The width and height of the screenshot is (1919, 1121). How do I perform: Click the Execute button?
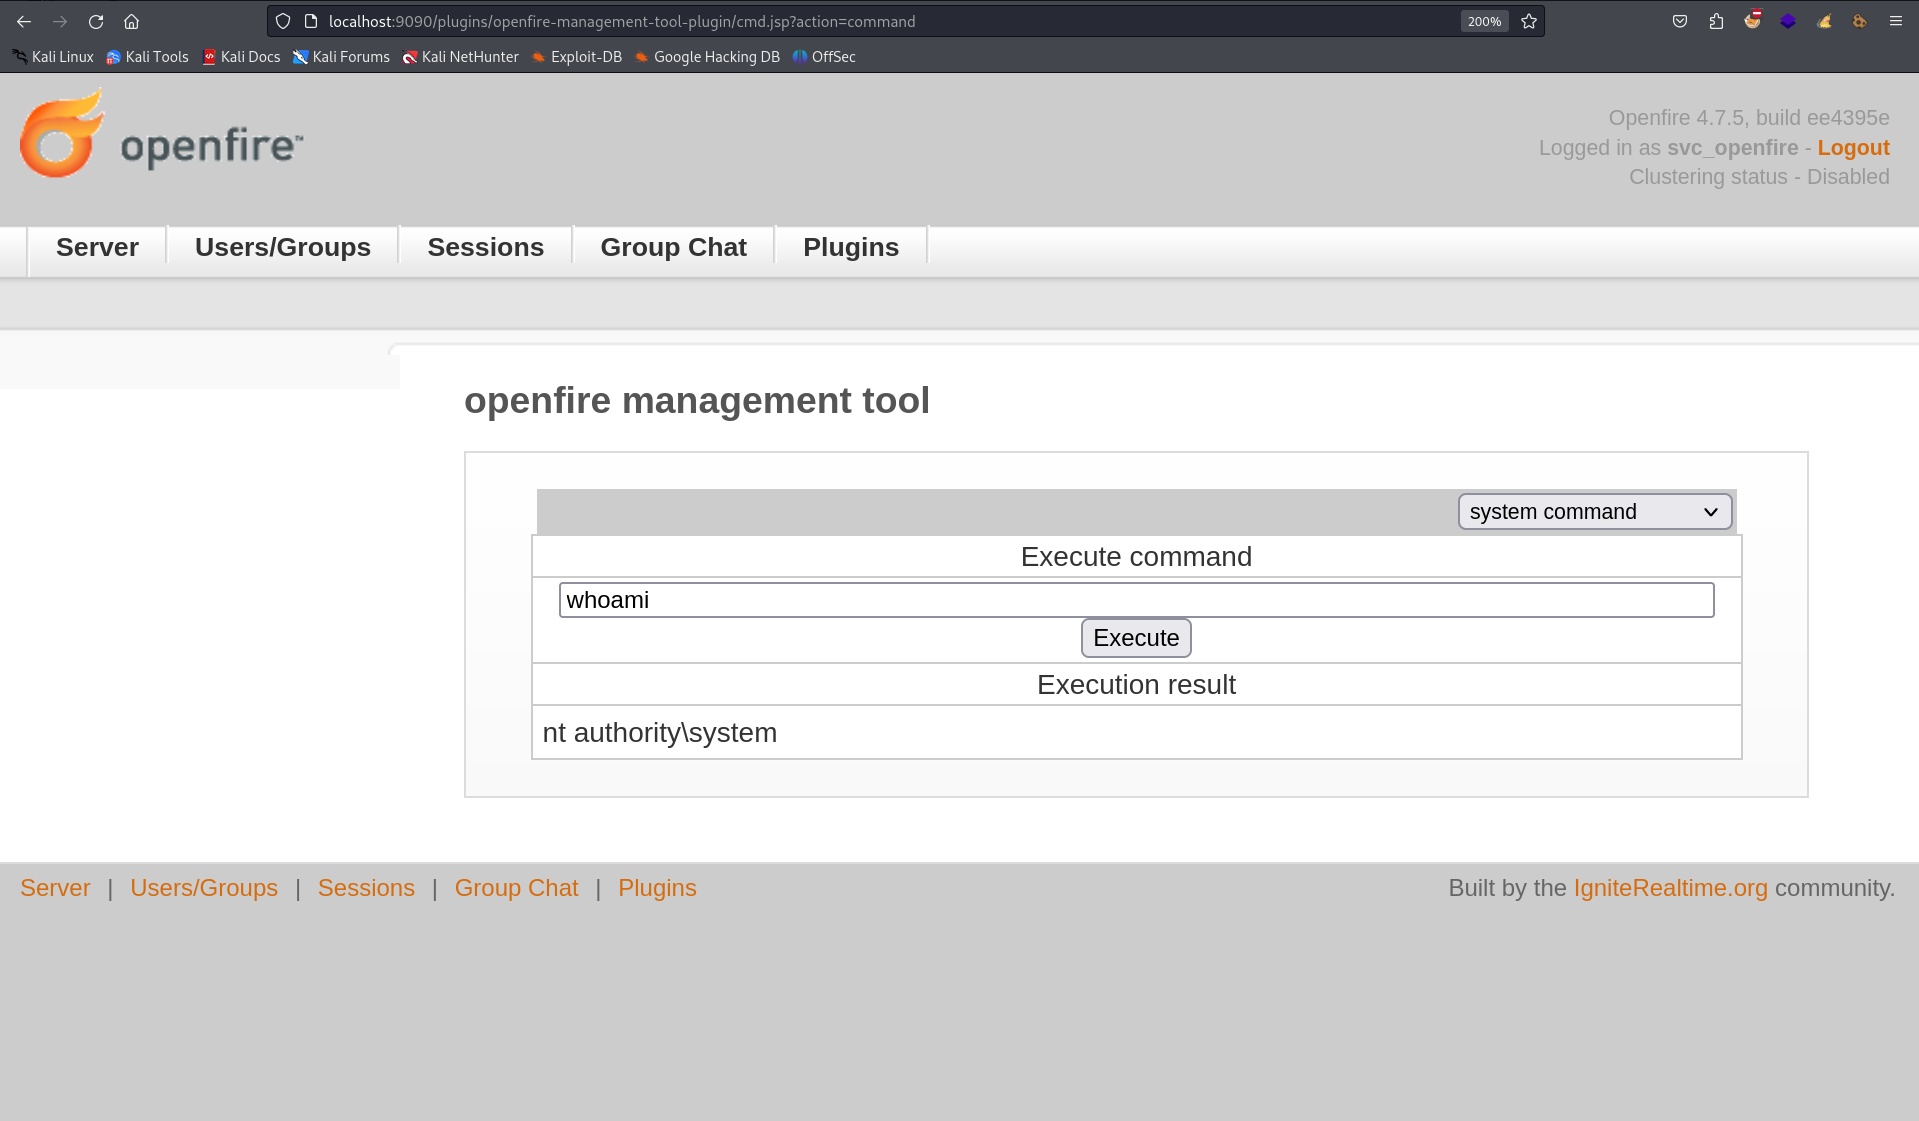[1136, 638]
